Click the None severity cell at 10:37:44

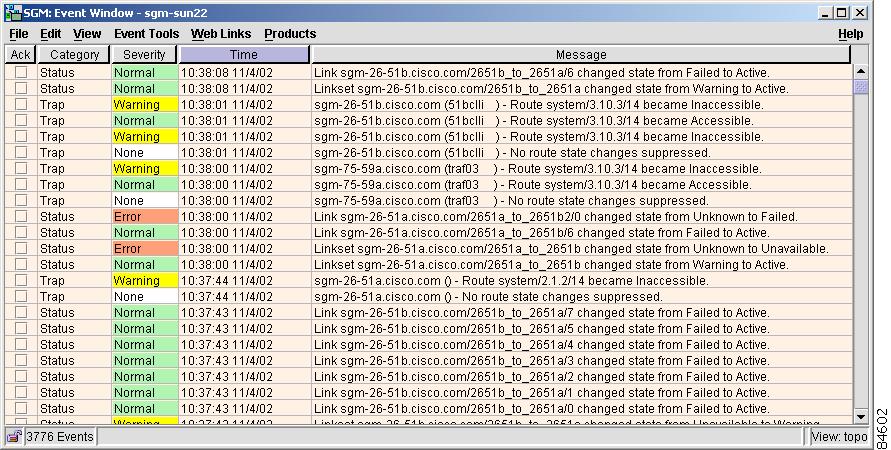click(145, 297)
